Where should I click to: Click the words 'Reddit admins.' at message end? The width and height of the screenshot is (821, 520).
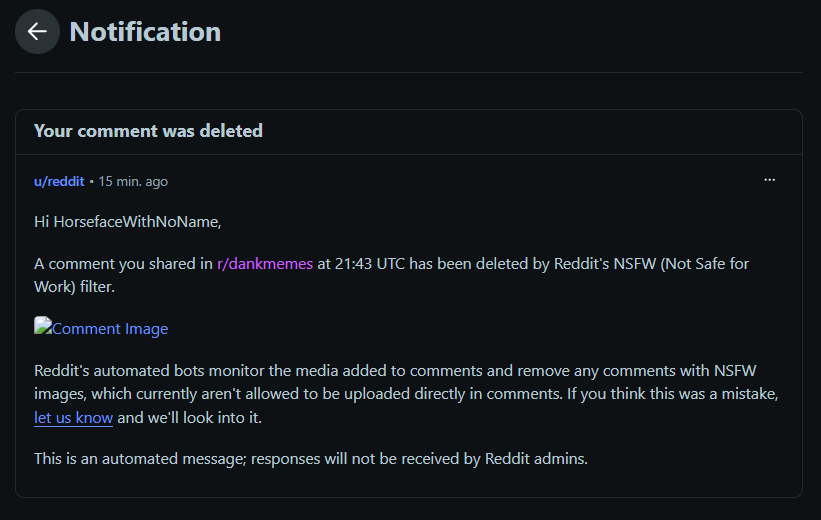[536, 459]
